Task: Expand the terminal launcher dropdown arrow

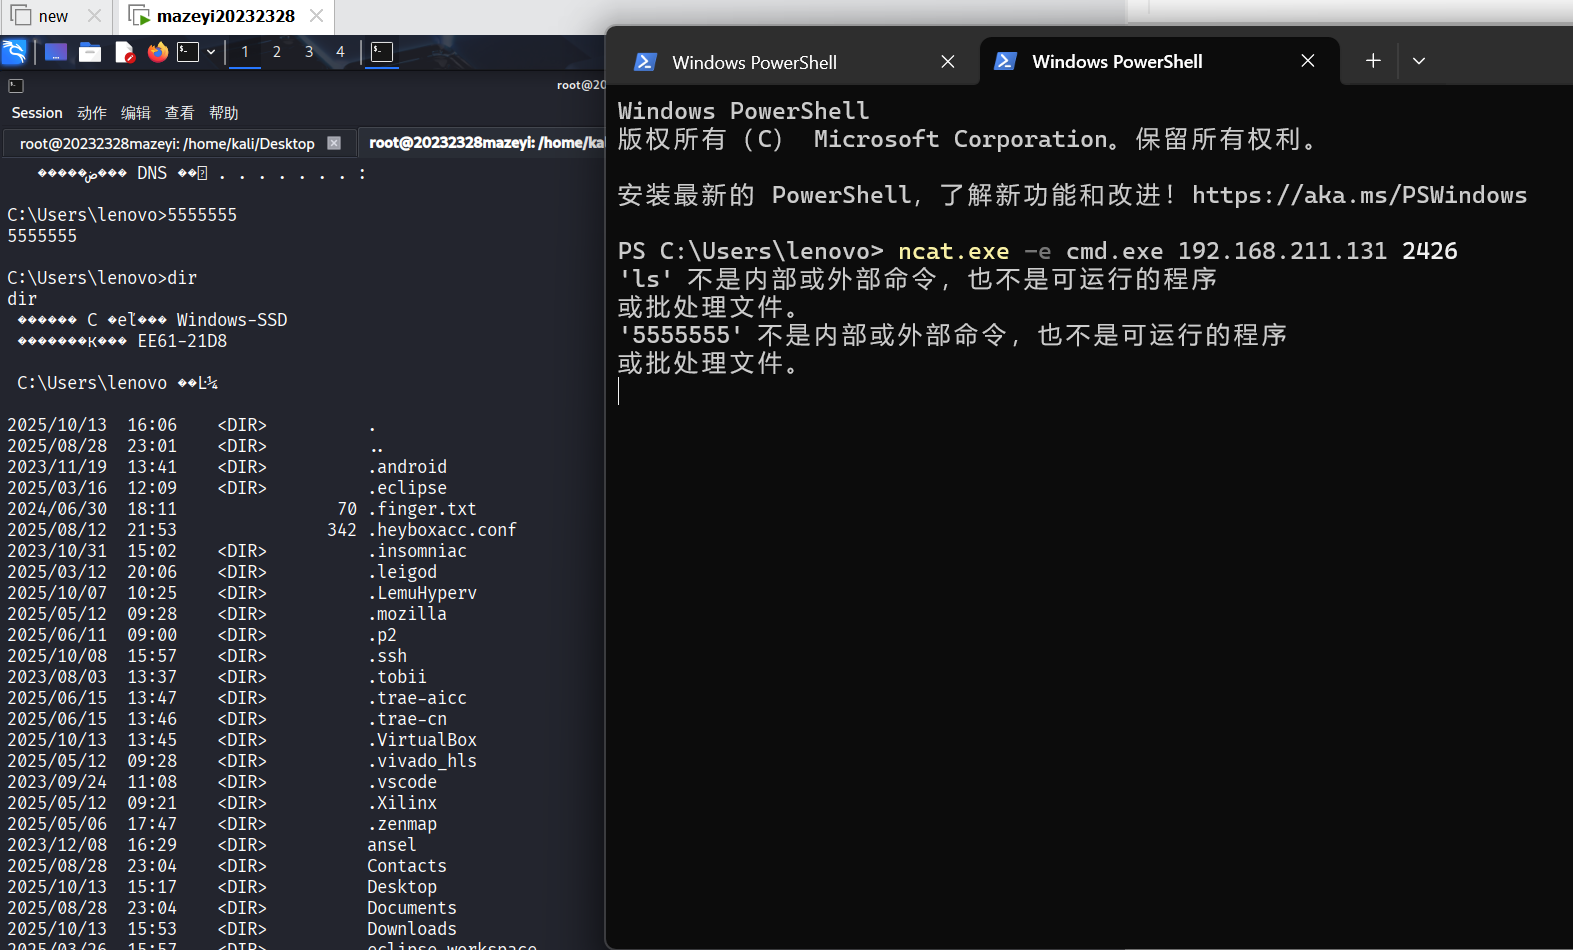Action: pyautogui.click(x=211, y=52)
